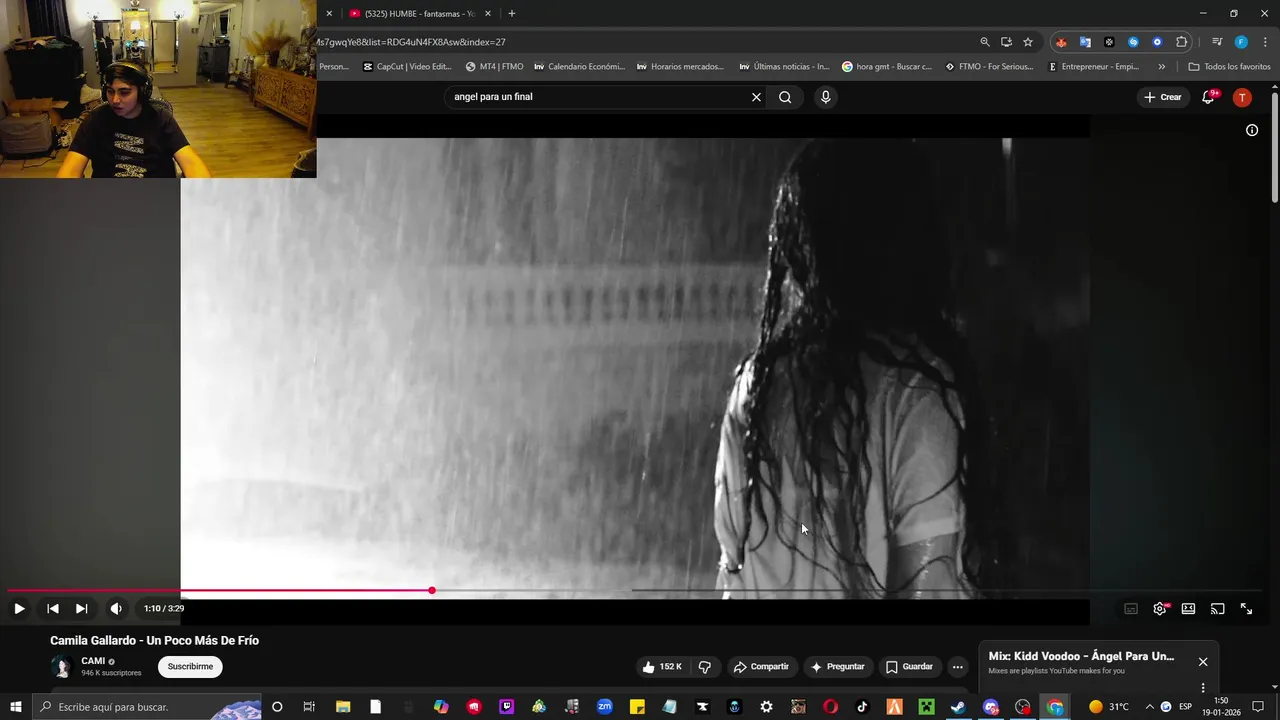Open more actions three-dot menu
The height and width of the screenshot is (720, 1280).
(957, 667)
